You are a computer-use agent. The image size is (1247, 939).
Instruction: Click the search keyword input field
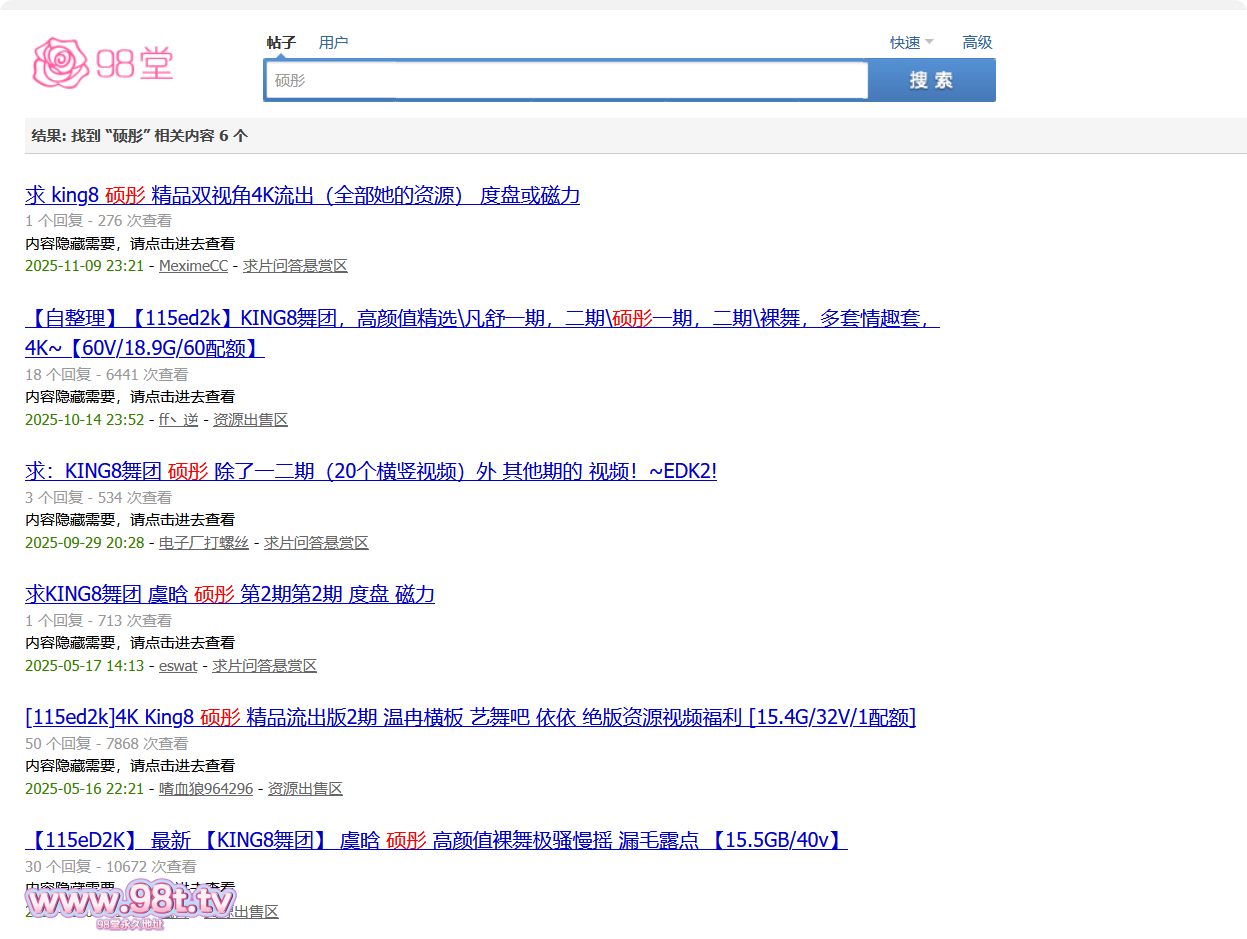point(565,80)
